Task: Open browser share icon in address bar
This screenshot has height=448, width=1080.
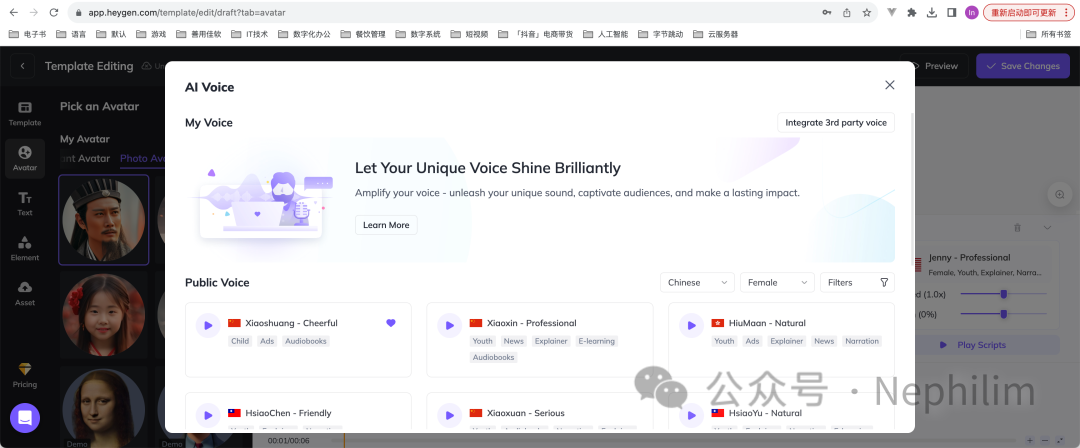Action: click(847, 12)
